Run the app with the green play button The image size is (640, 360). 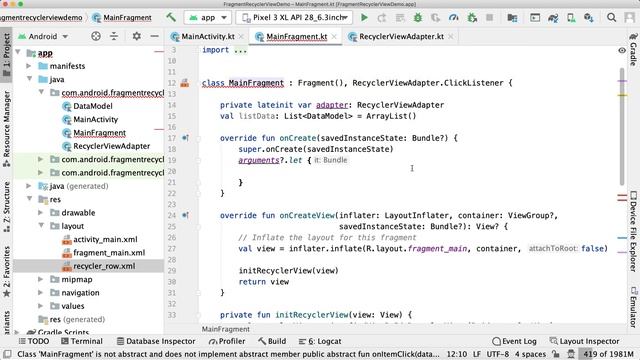coord(364,18)
